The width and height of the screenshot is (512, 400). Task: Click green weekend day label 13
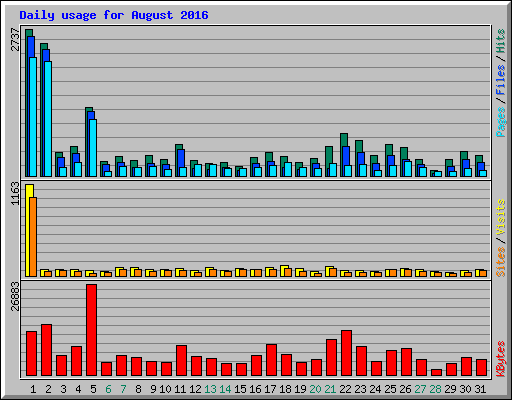point(210,389)
